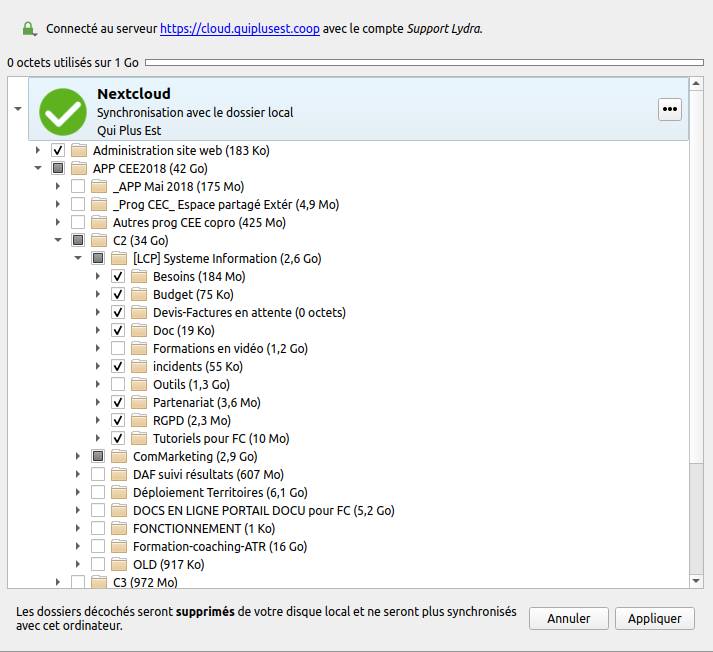Click the folder icon of Outils

tap(139, 384)
